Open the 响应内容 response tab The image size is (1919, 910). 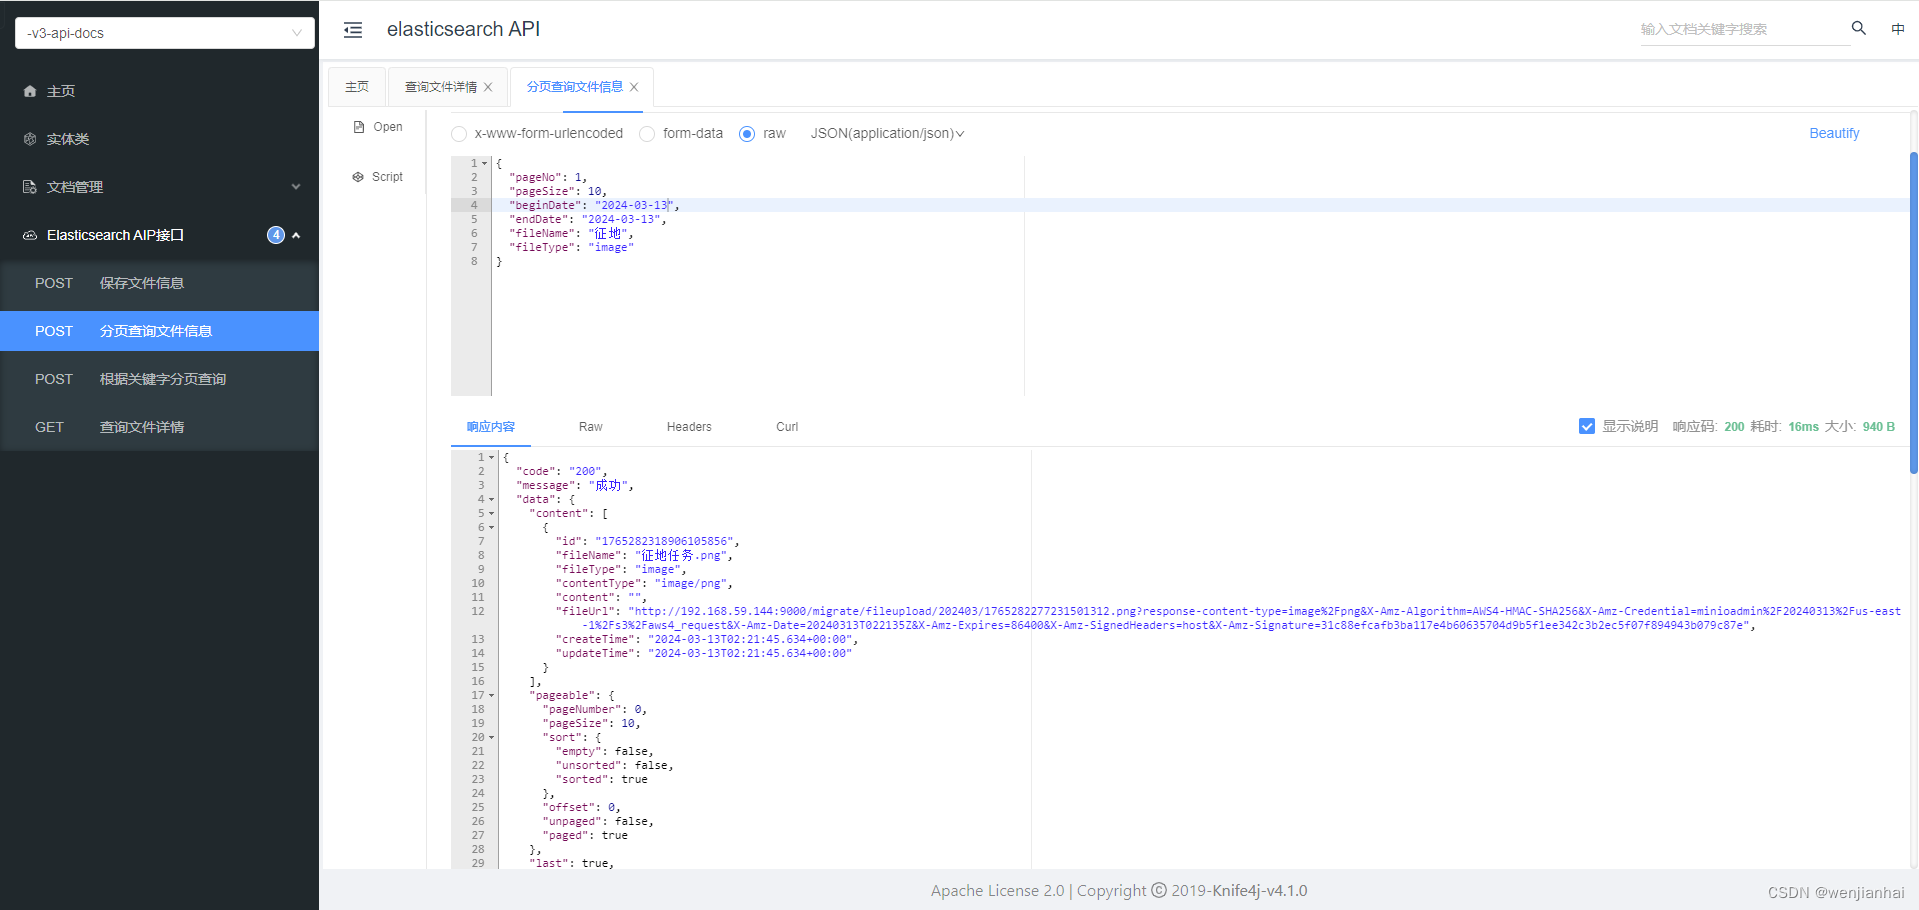tap(491, 427)
